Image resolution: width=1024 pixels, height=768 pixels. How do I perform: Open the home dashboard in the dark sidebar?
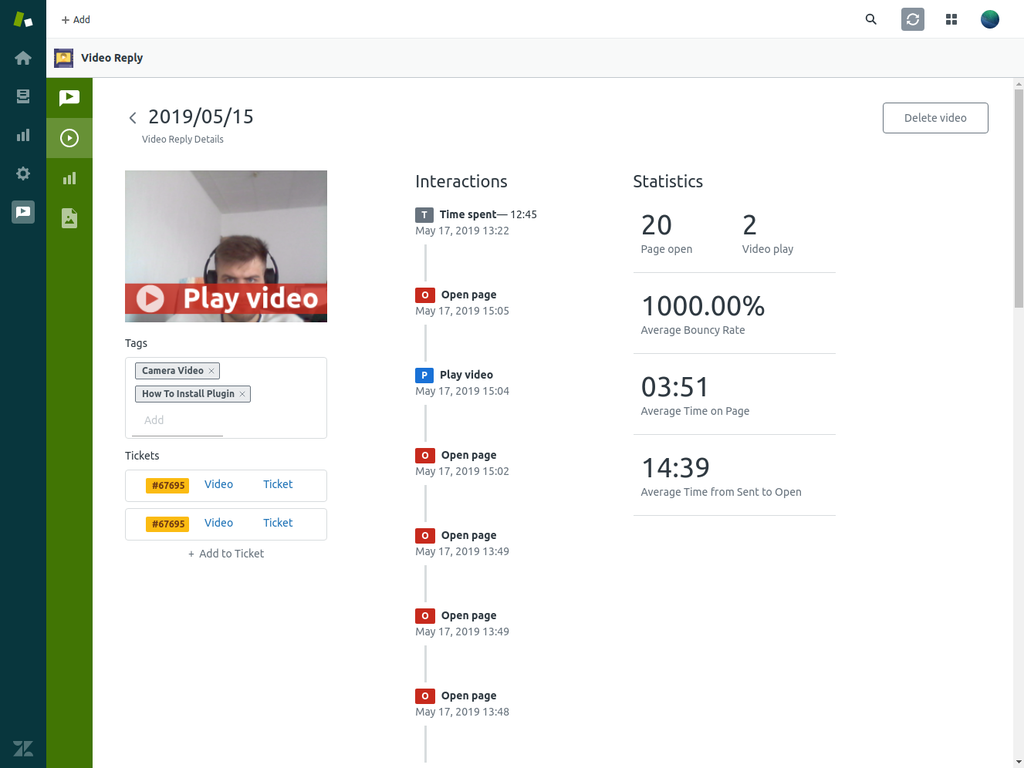click(22, 57)
